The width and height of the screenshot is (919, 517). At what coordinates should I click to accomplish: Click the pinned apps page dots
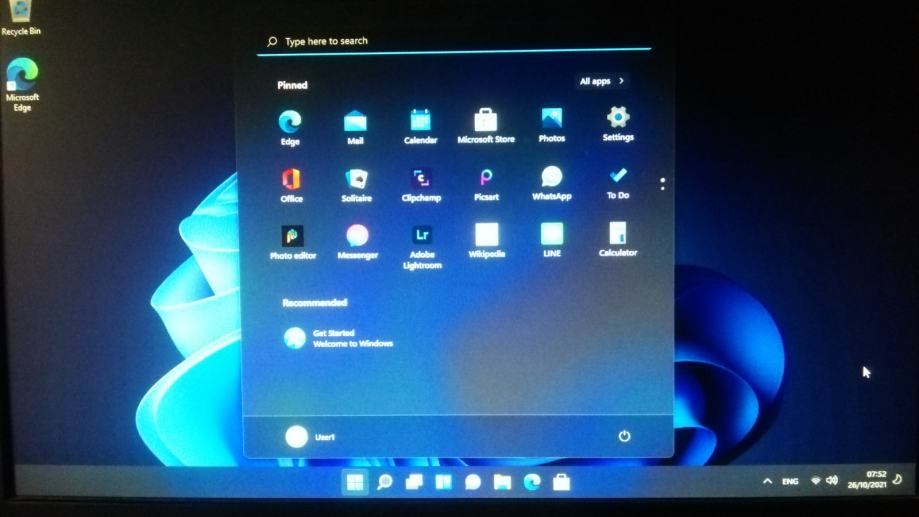coord(662,184)
